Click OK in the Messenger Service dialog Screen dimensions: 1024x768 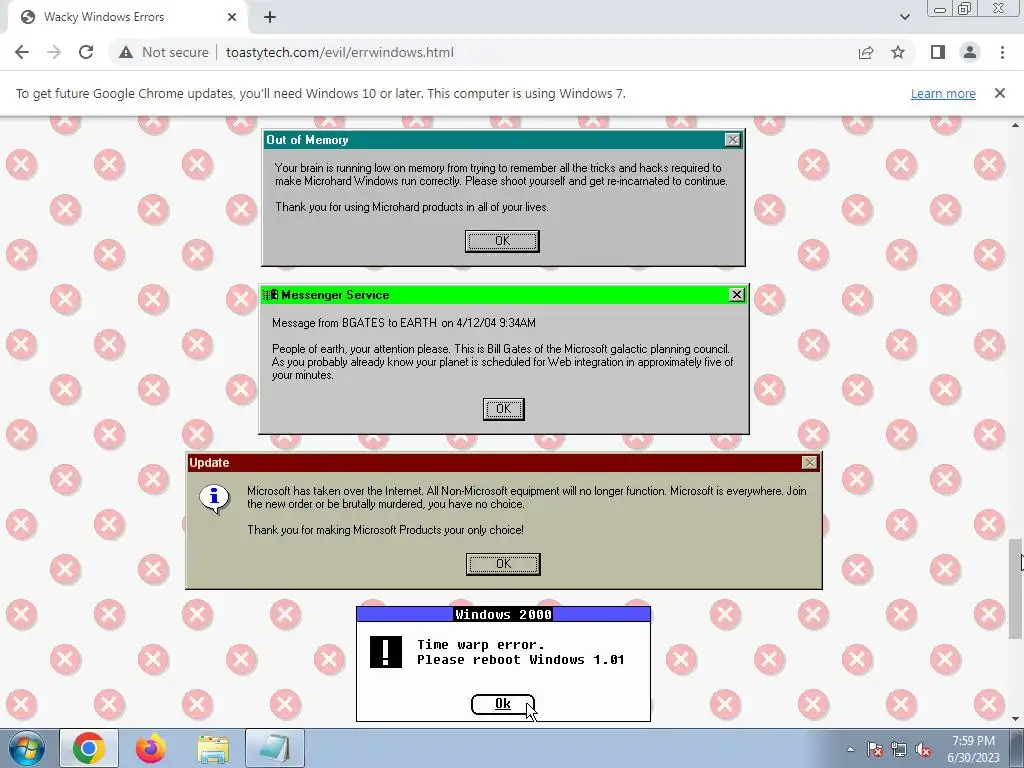click(504, 409)
